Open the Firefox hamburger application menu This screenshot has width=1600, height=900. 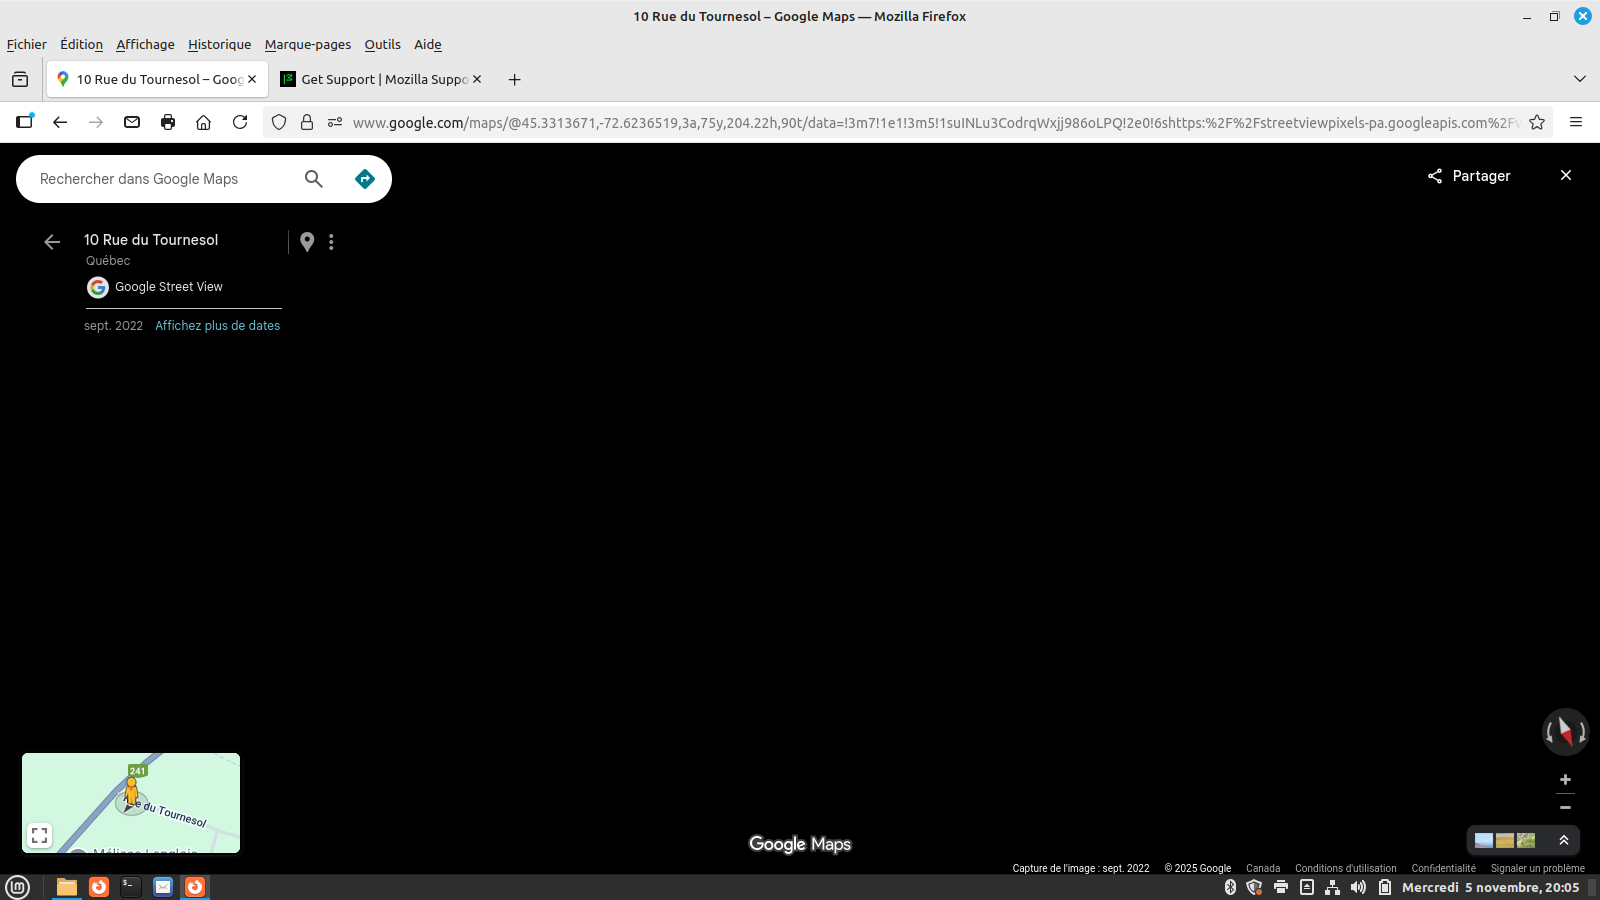pyautogui.click(x=1576, y=122)
